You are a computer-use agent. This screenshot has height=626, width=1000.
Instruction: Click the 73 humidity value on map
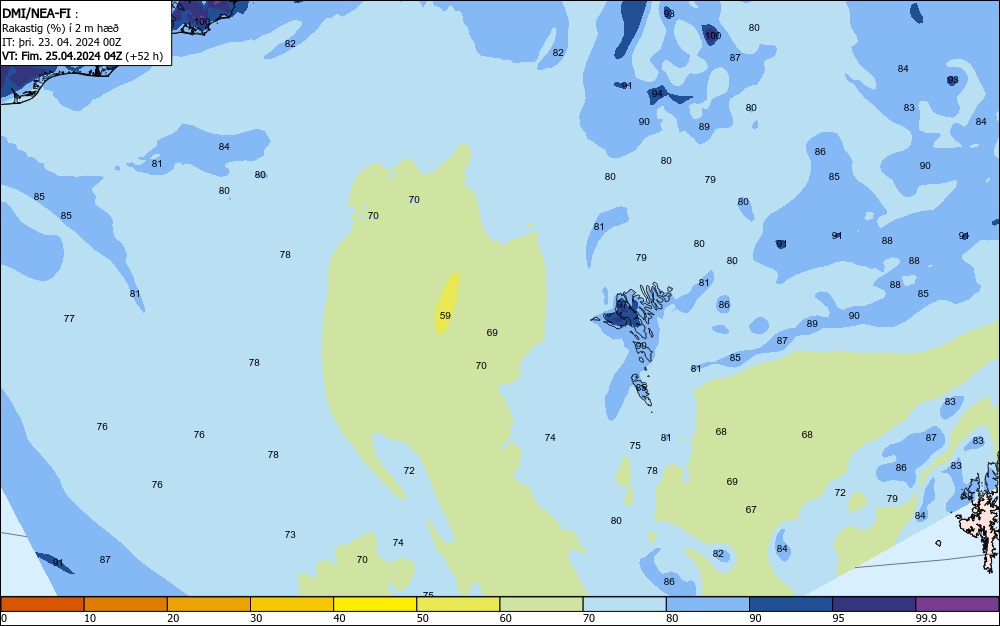[290, 535]
